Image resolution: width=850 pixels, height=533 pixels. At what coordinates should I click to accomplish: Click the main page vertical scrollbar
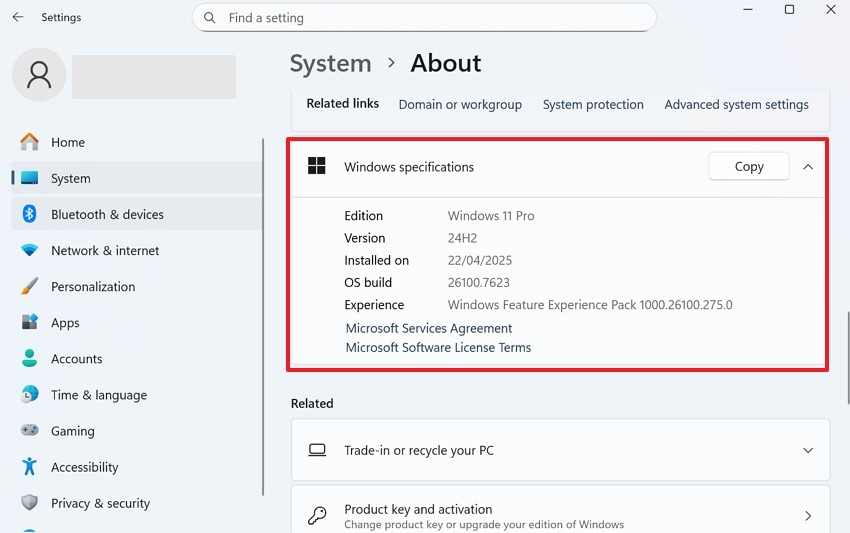[848, 358]
